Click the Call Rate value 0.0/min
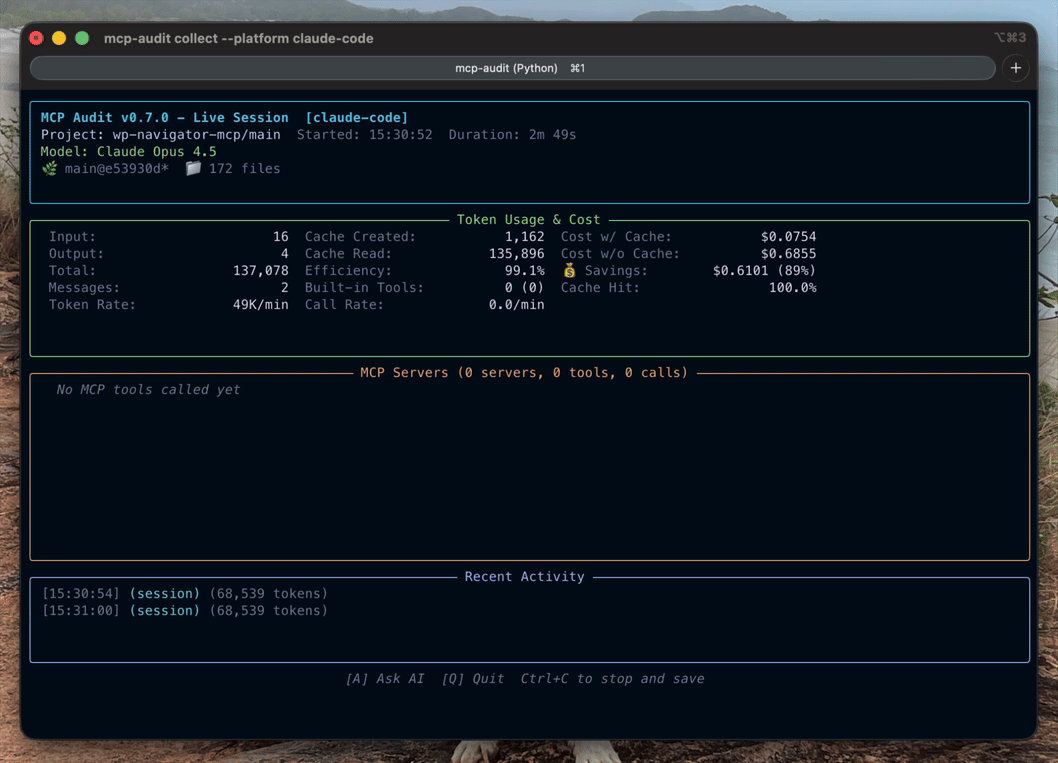This screenshot has width=1058, height=763. [516, 304]
